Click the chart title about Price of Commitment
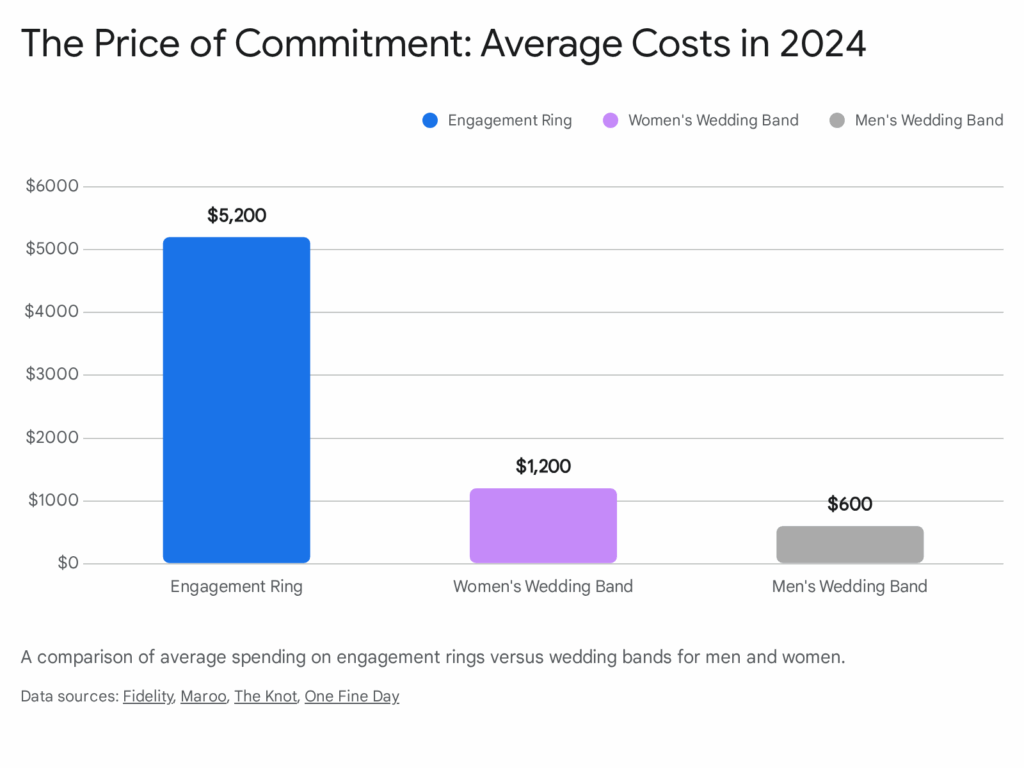The width and height of the screenshot is (1024, 768). point(443,45)
